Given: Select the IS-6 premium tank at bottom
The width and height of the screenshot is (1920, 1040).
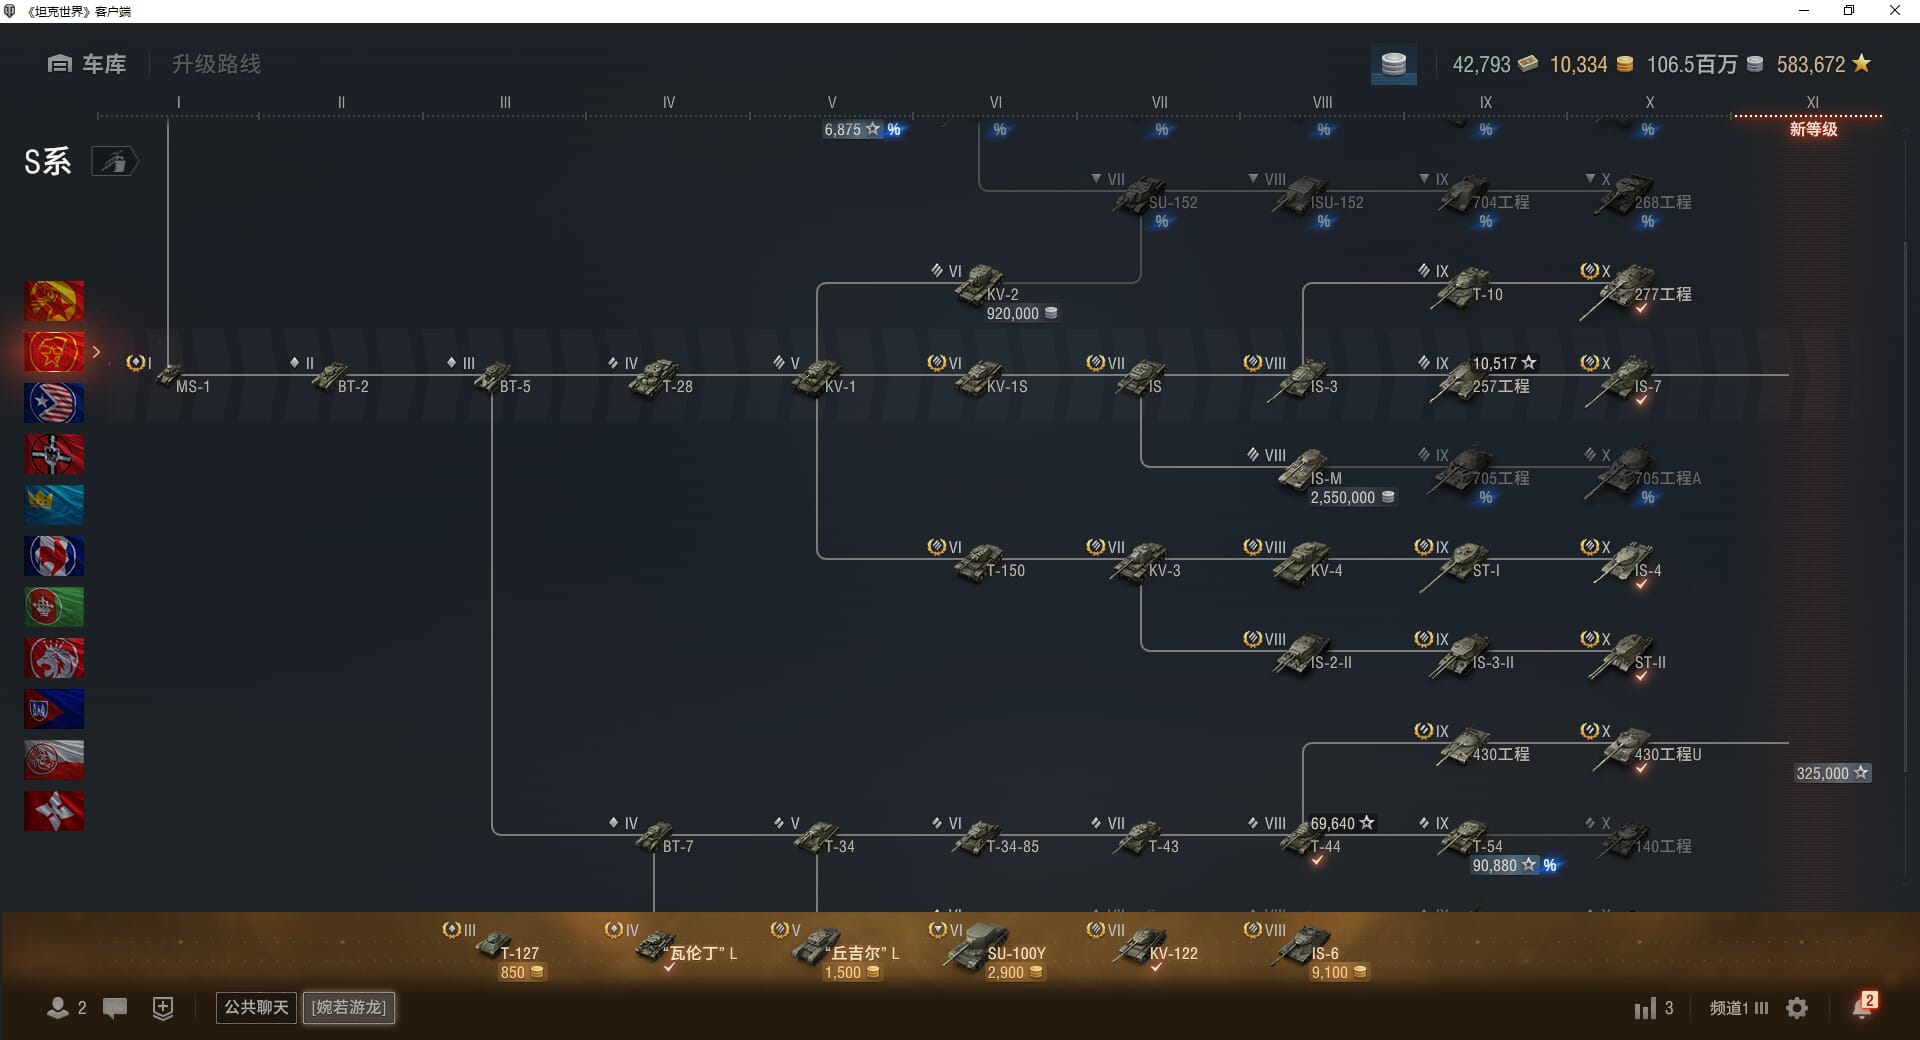Looking at the screenshot, I should pyautogui.click(x=1305, y=946).
